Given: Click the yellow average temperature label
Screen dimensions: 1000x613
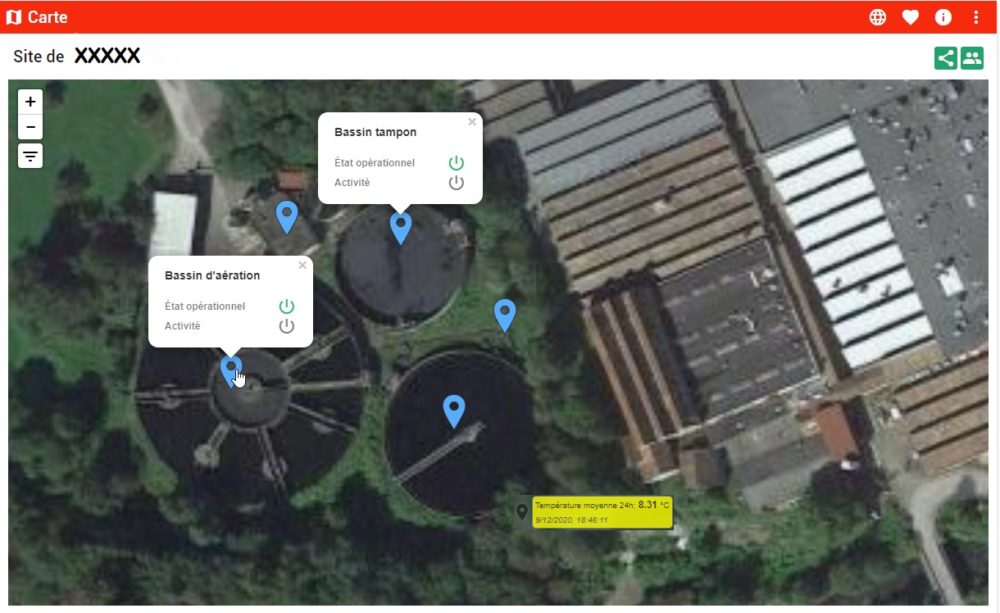Looking at the screenshot, I should [x=602, y=512].
